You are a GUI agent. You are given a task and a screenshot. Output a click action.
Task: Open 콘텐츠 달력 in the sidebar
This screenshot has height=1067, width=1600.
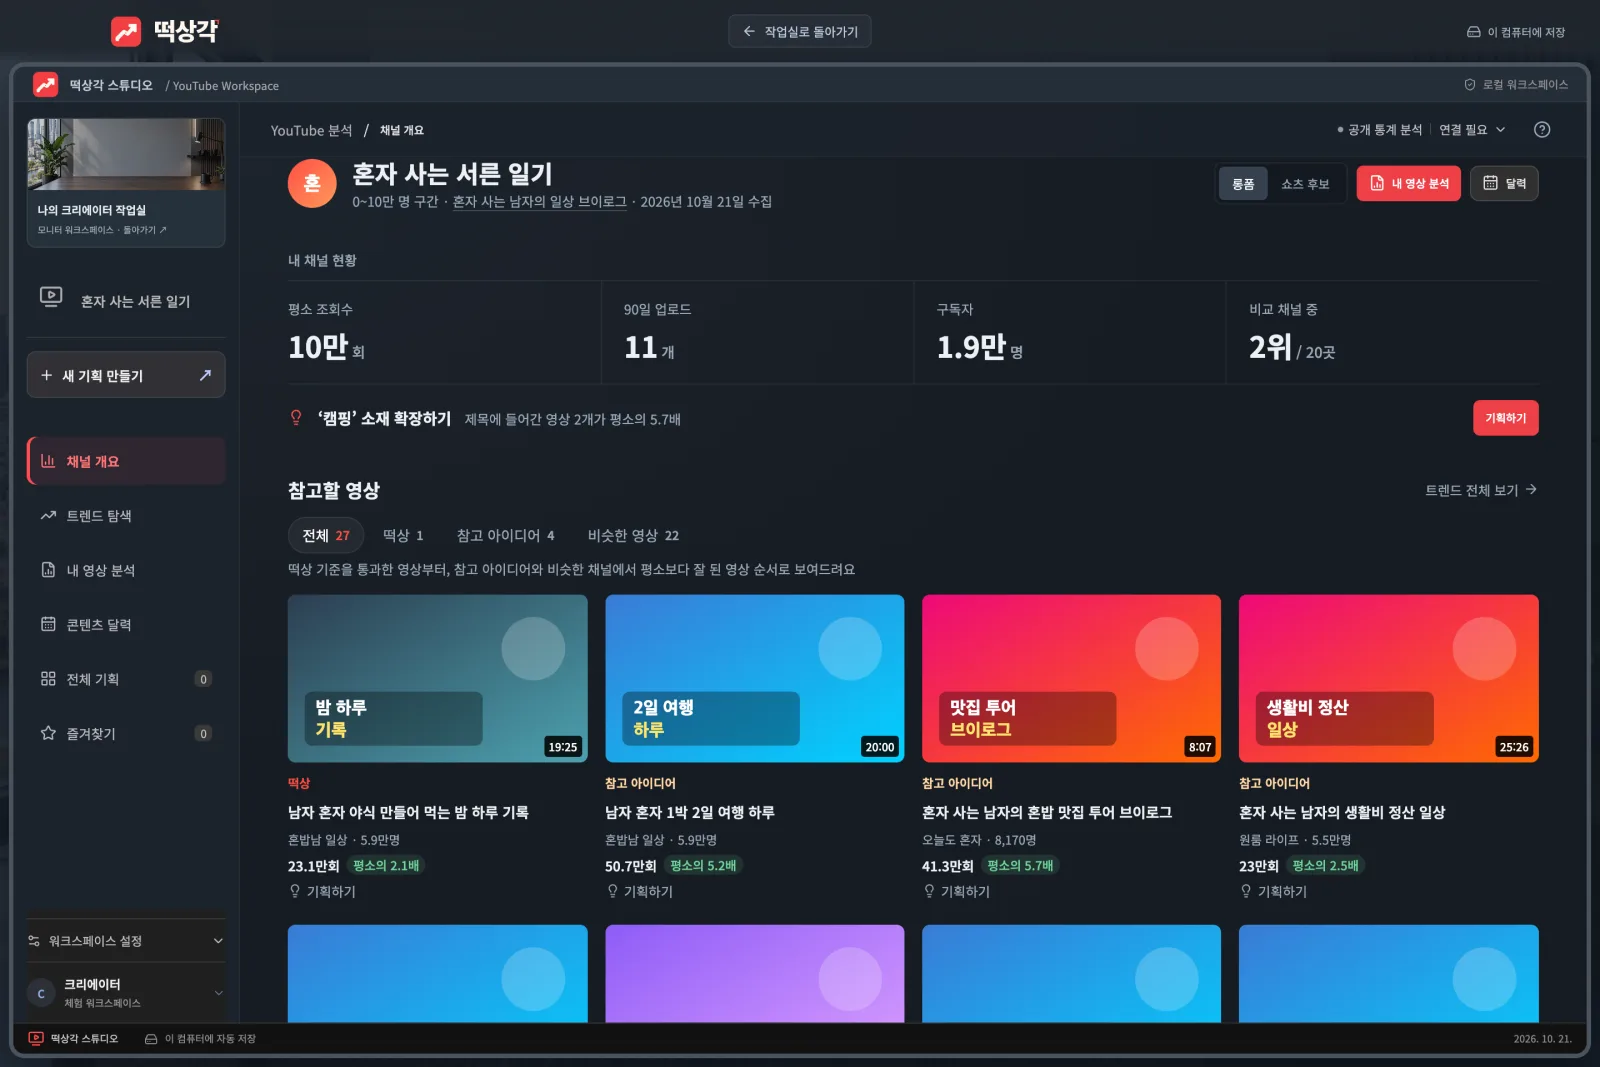click(x=126, y=624)
